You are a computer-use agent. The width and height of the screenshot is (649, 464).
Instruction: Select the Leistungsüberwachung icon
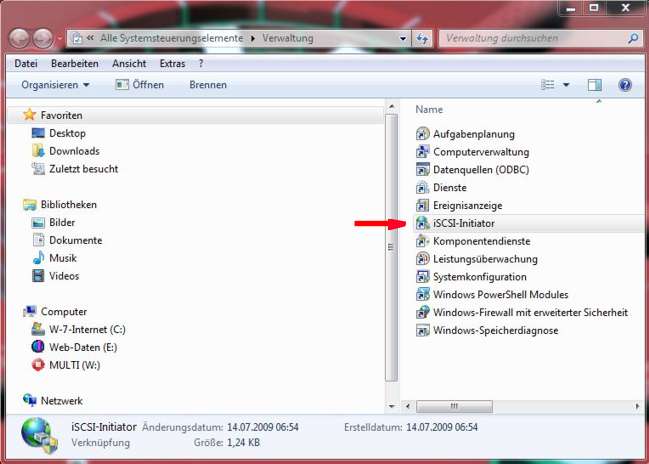point(423,259)
